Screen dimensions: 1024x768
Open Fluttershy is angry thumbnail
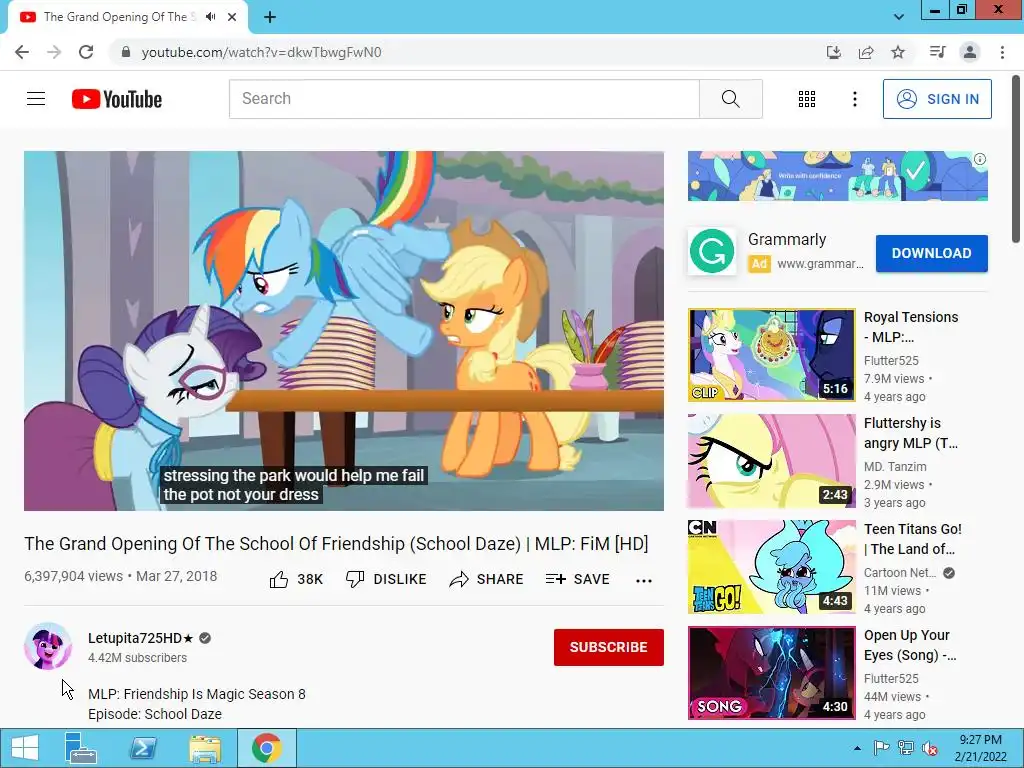(x=771, y=461)
